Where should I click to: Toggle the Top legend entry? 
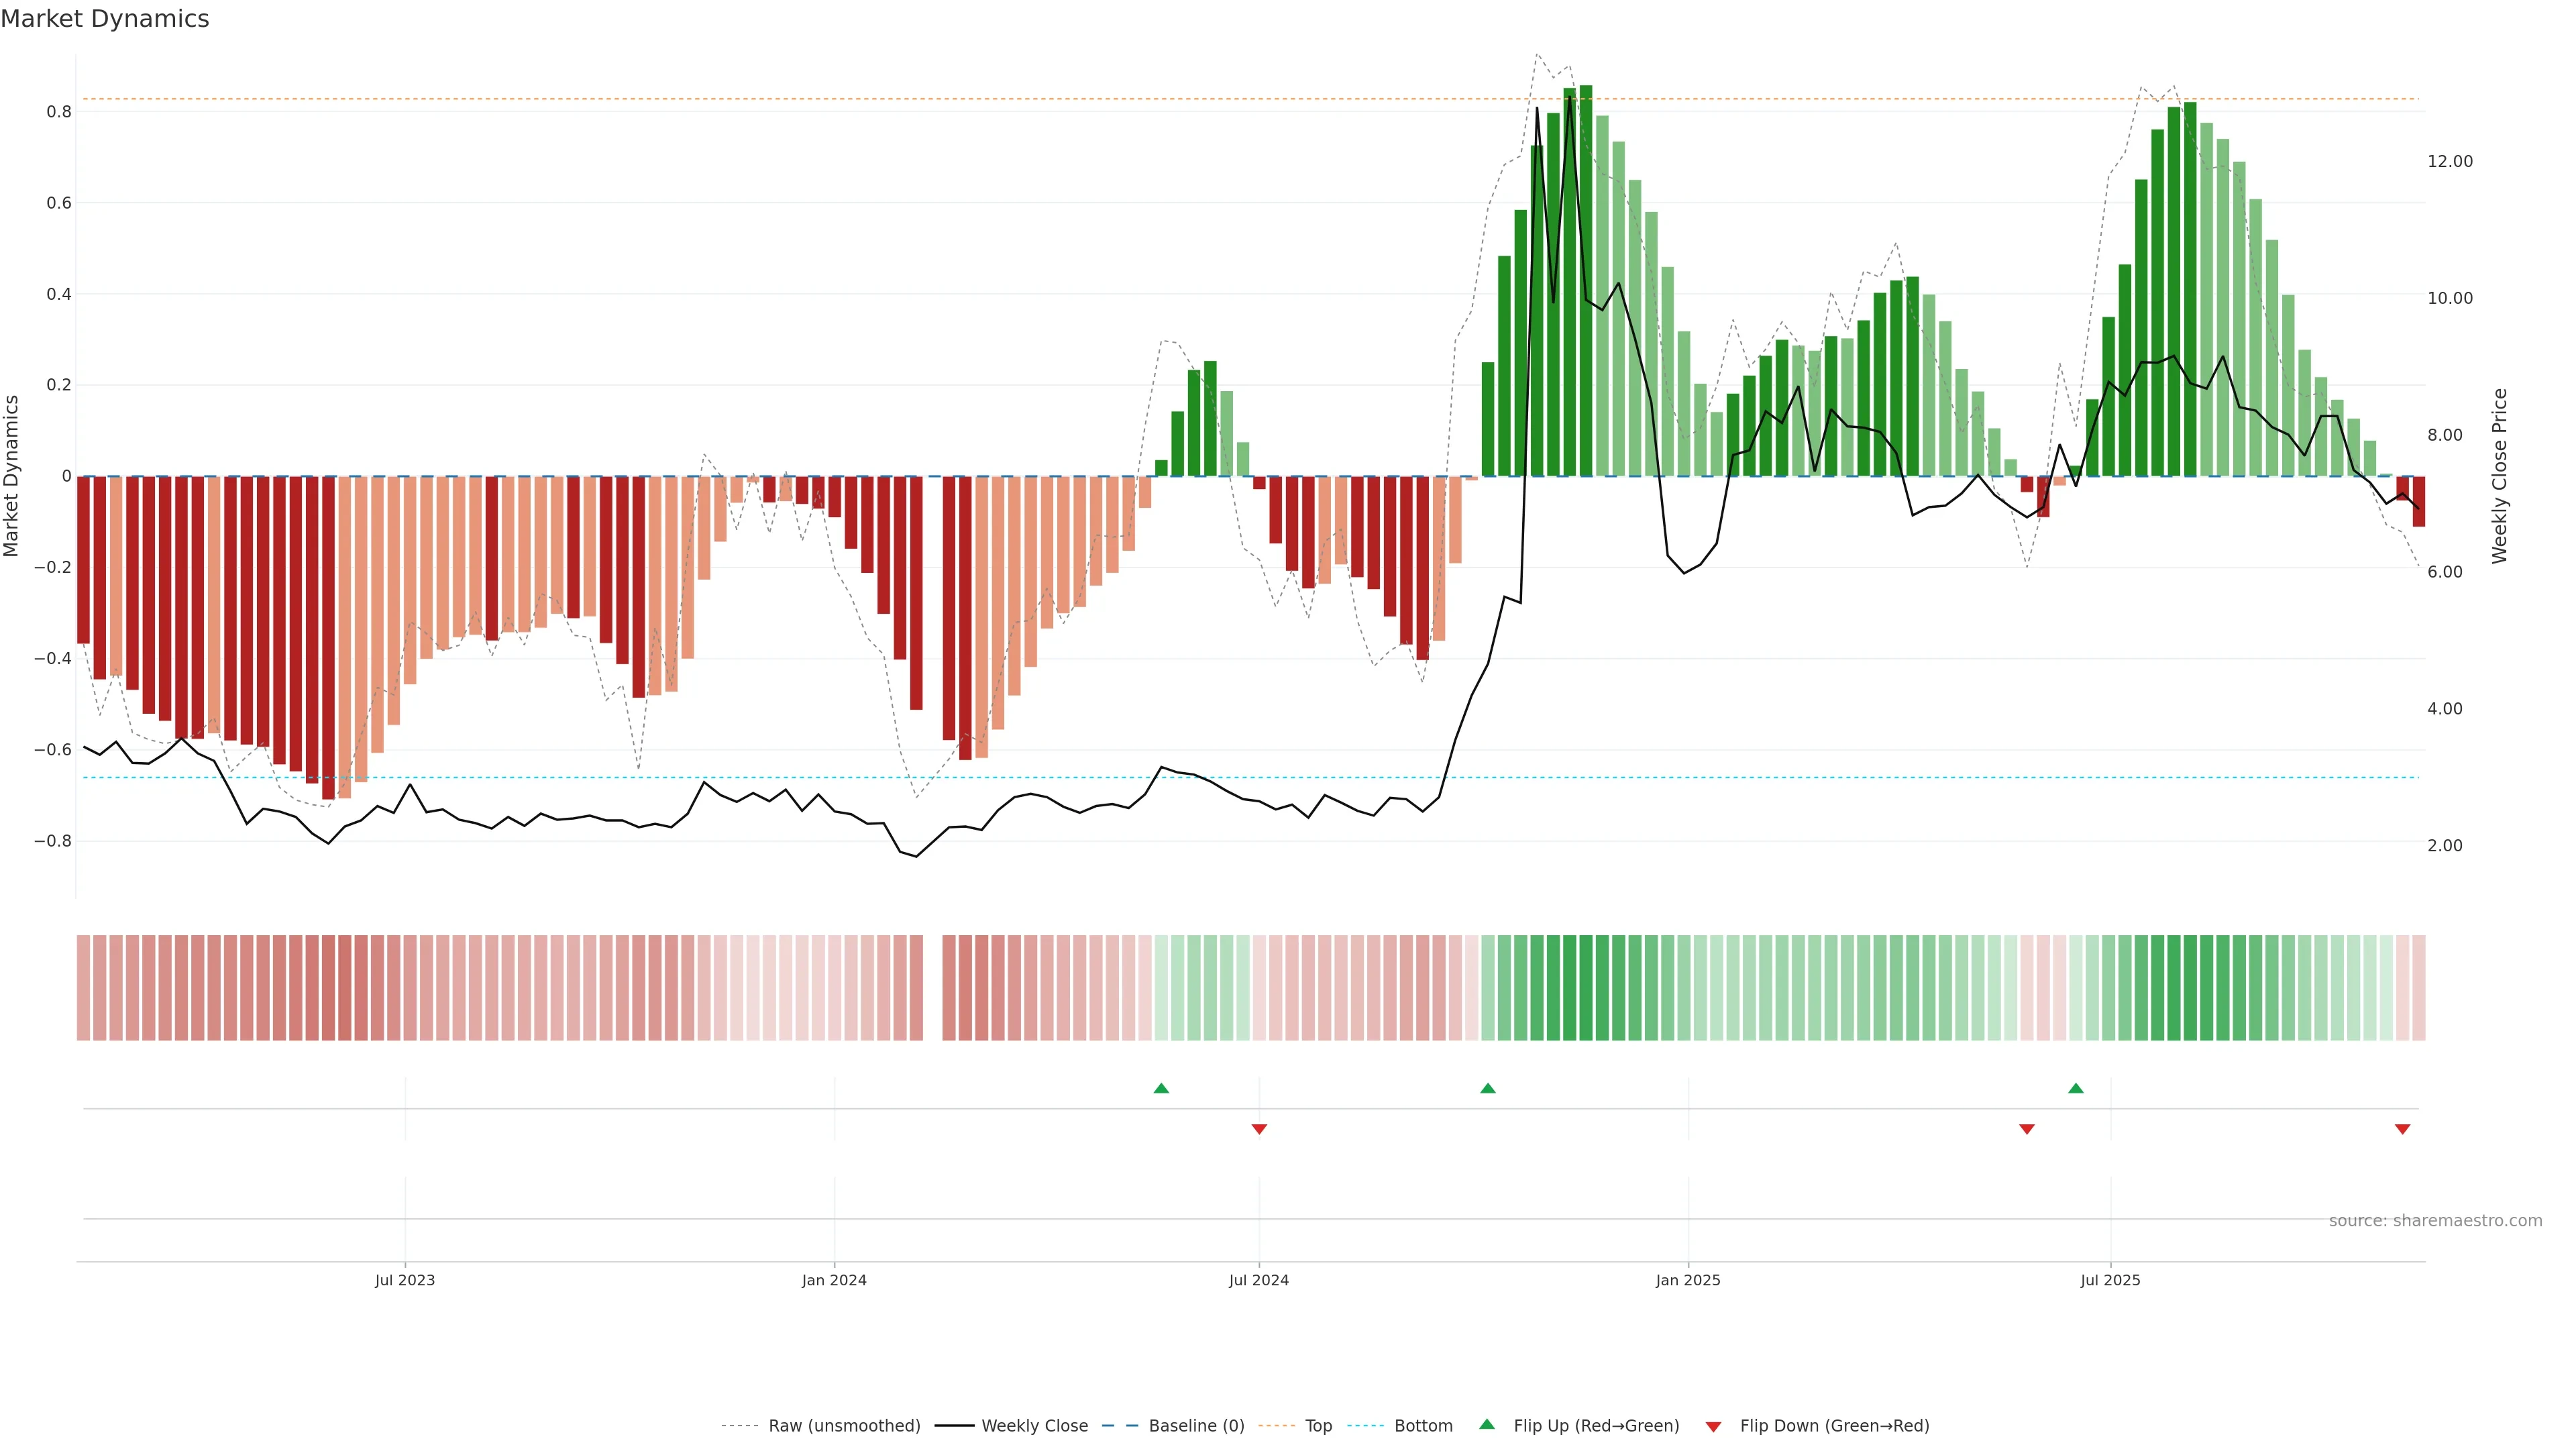point(1318,1426)
